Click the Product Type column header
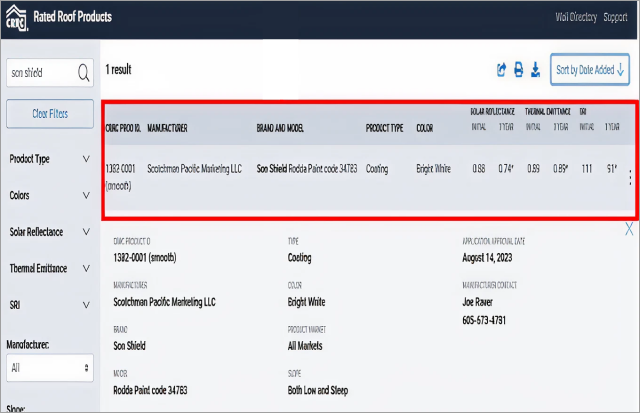Image resolution: width=640 pixels, height=413 pixels. tap(384, 128)
